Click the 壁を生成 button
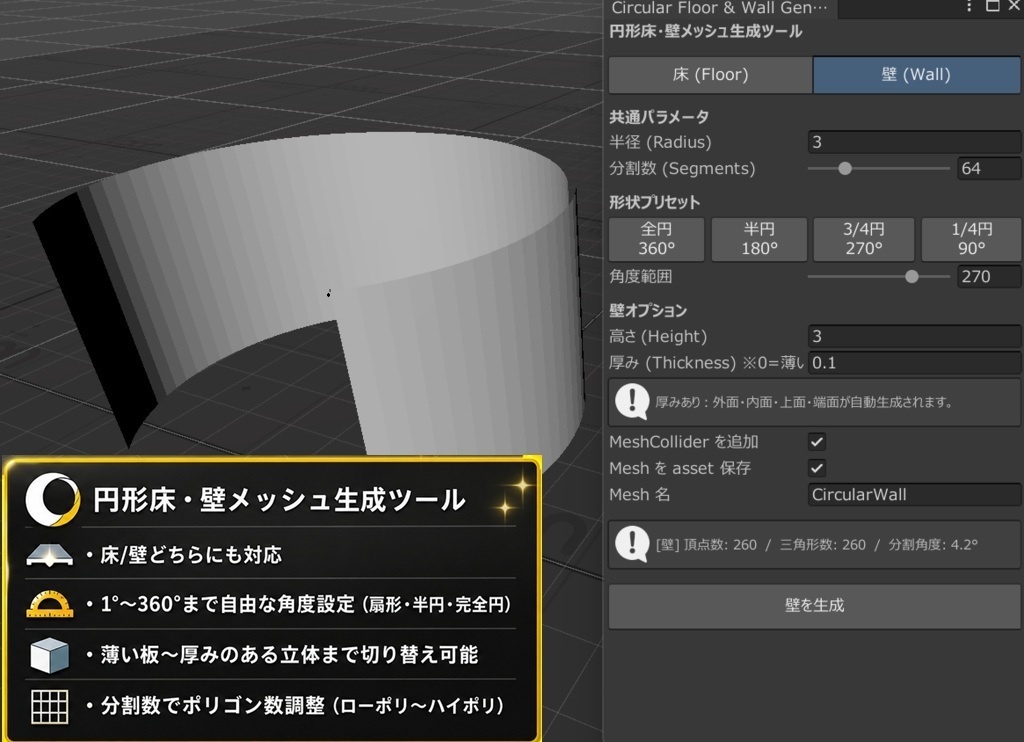 [x=814, y=605]
